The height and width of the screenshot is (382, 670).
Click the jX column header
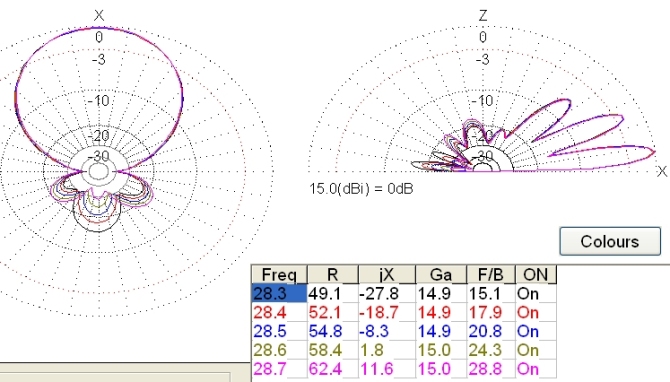[x=387, y=274]
